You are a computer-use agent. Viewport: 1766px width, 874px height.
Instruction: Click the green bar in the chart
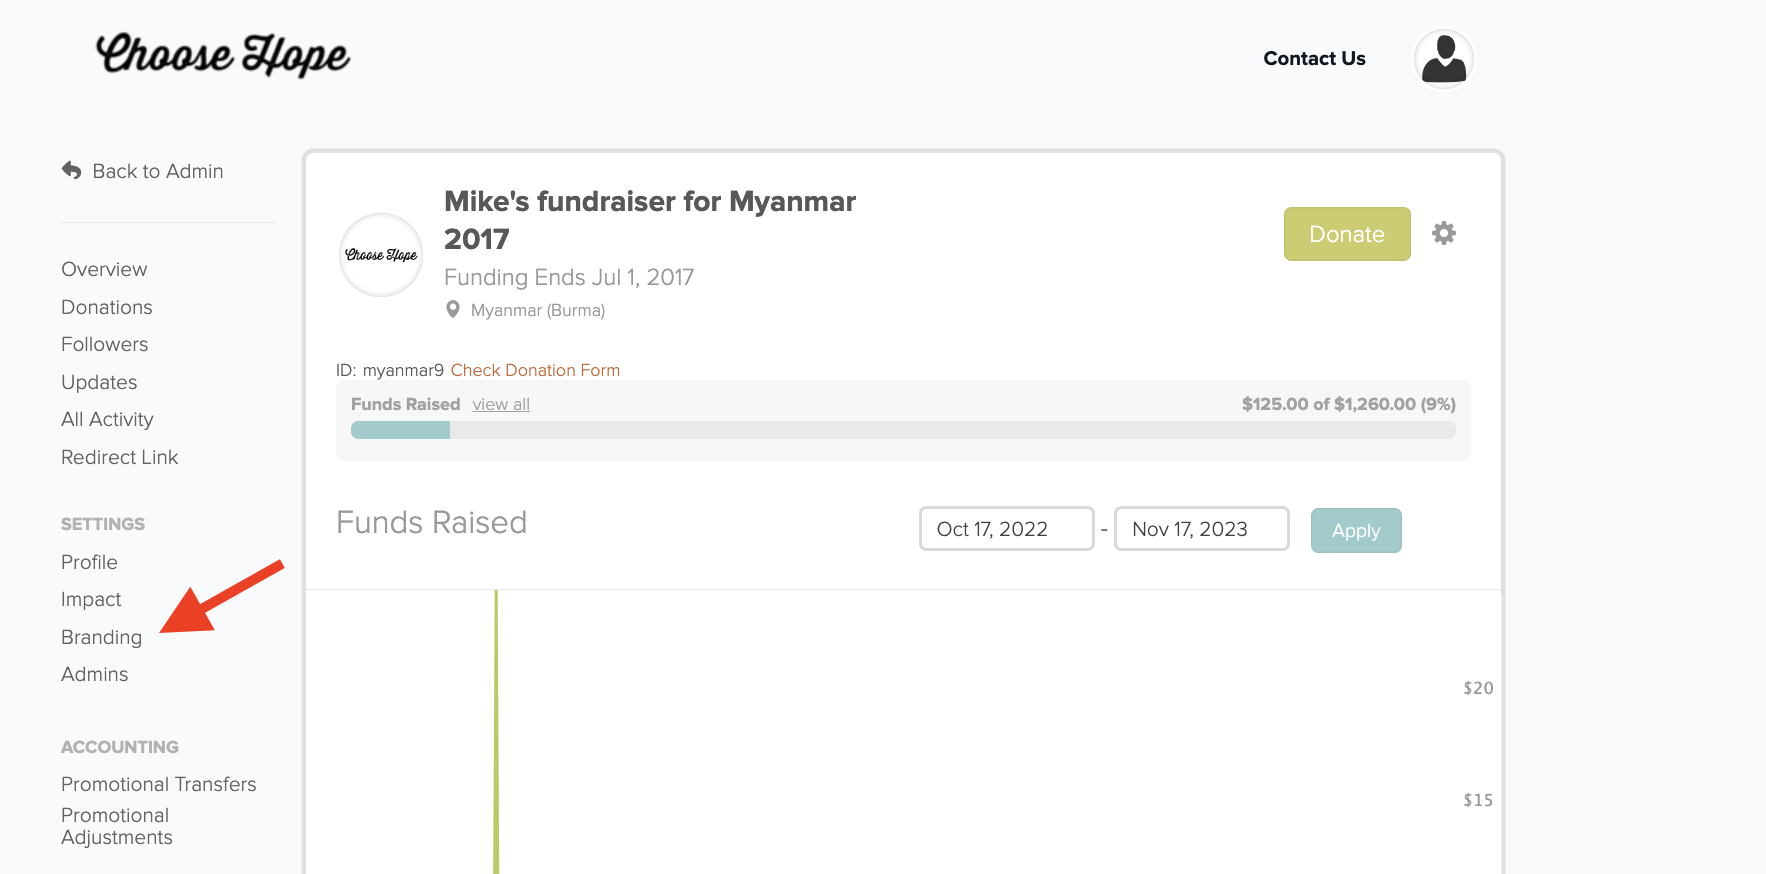(496, 732)
